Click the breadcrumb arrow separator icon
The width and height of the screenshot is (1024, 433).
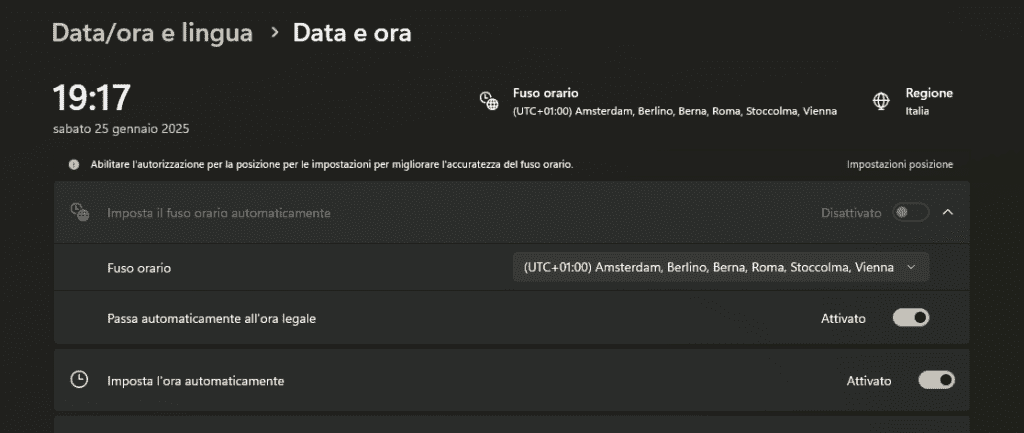point(273,34)
